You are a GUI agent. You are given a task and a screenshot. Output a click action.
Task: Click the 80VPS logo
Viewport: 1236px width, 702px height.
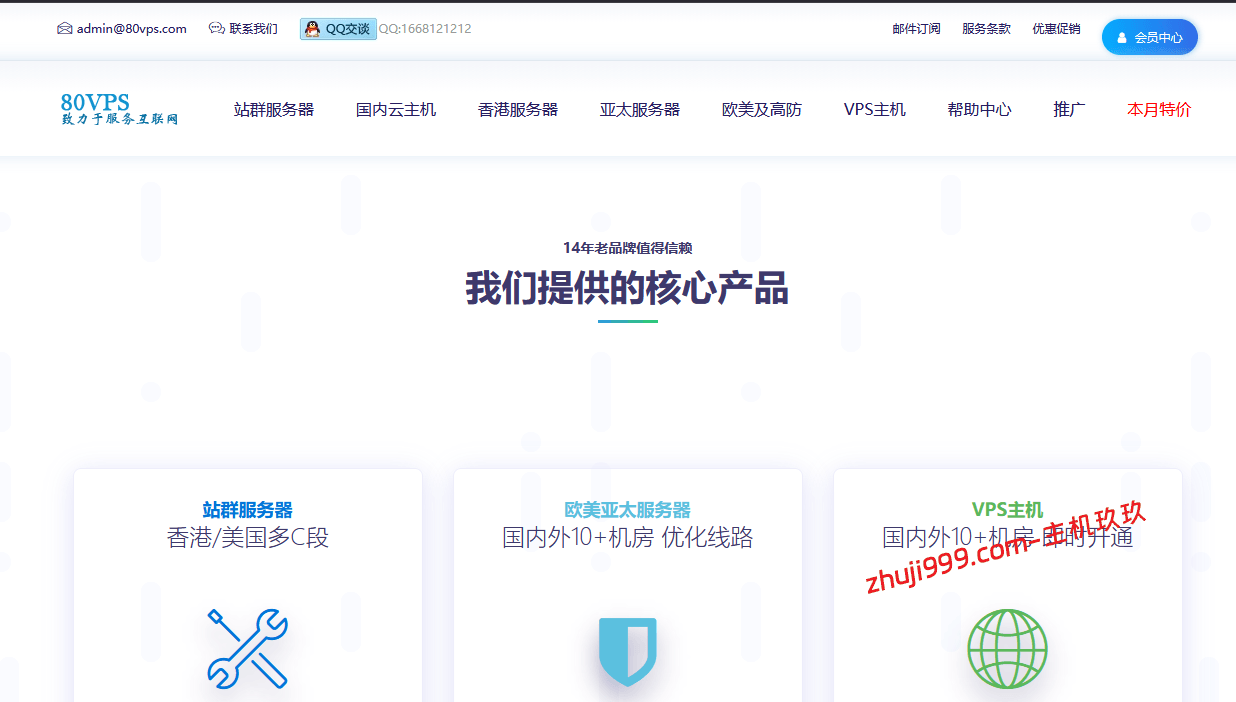pyautogui.click(x=119, y=108)
